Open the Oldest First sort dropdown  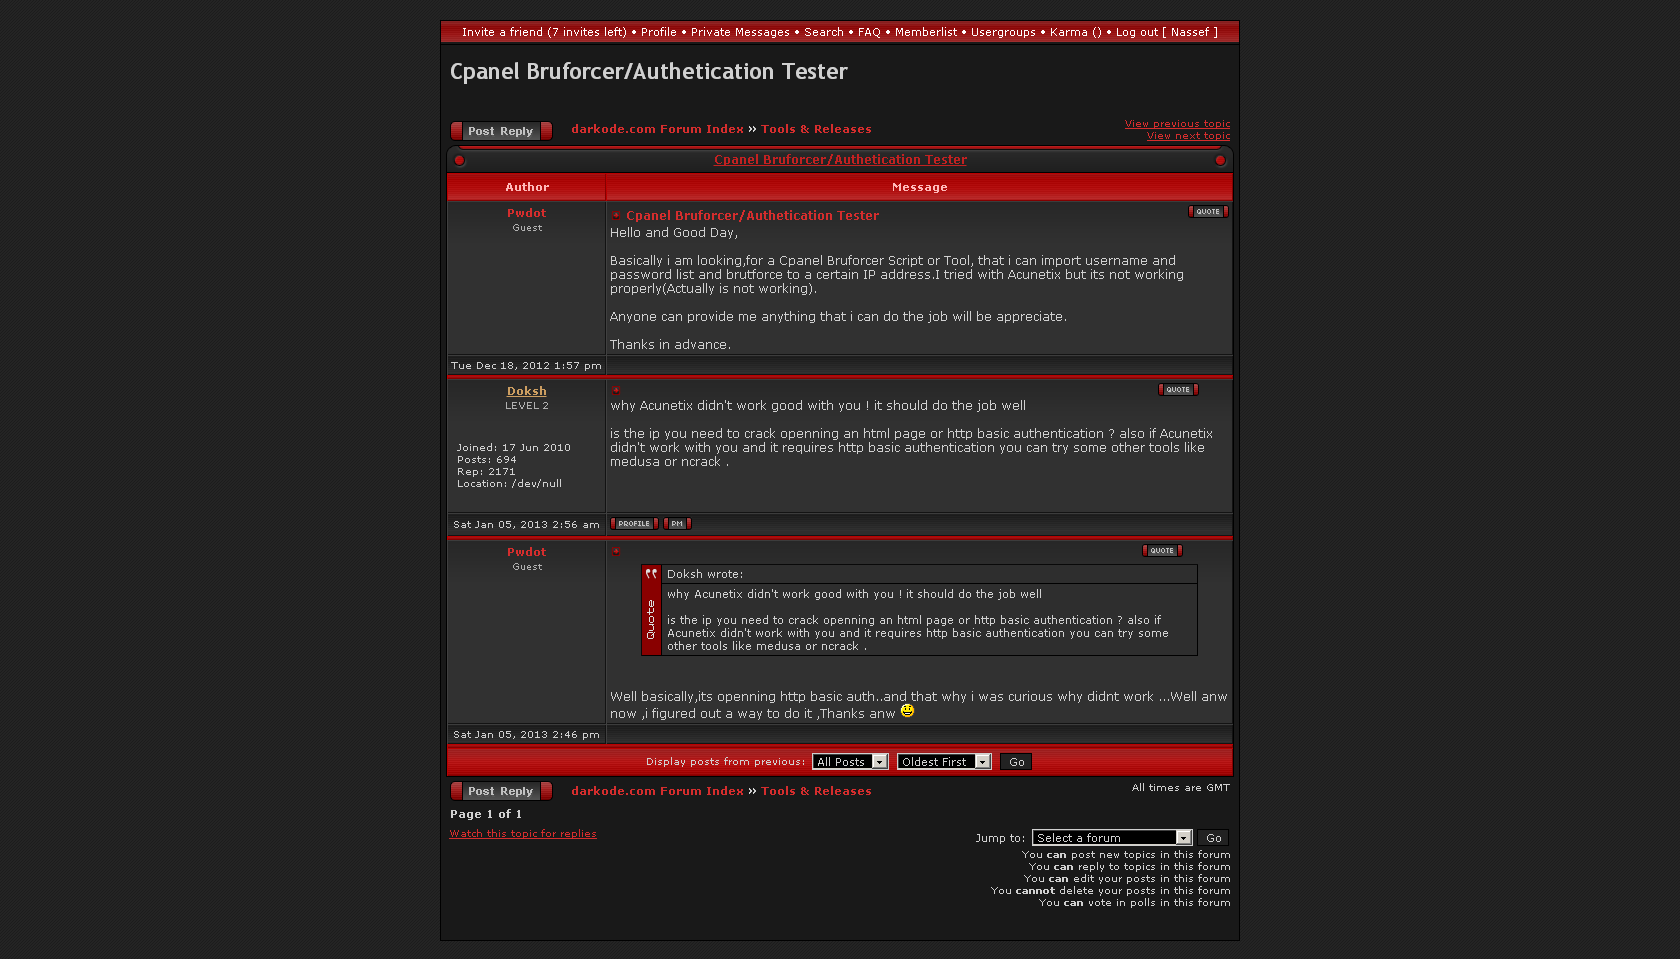pyautogui.click(x=943, y=762)
